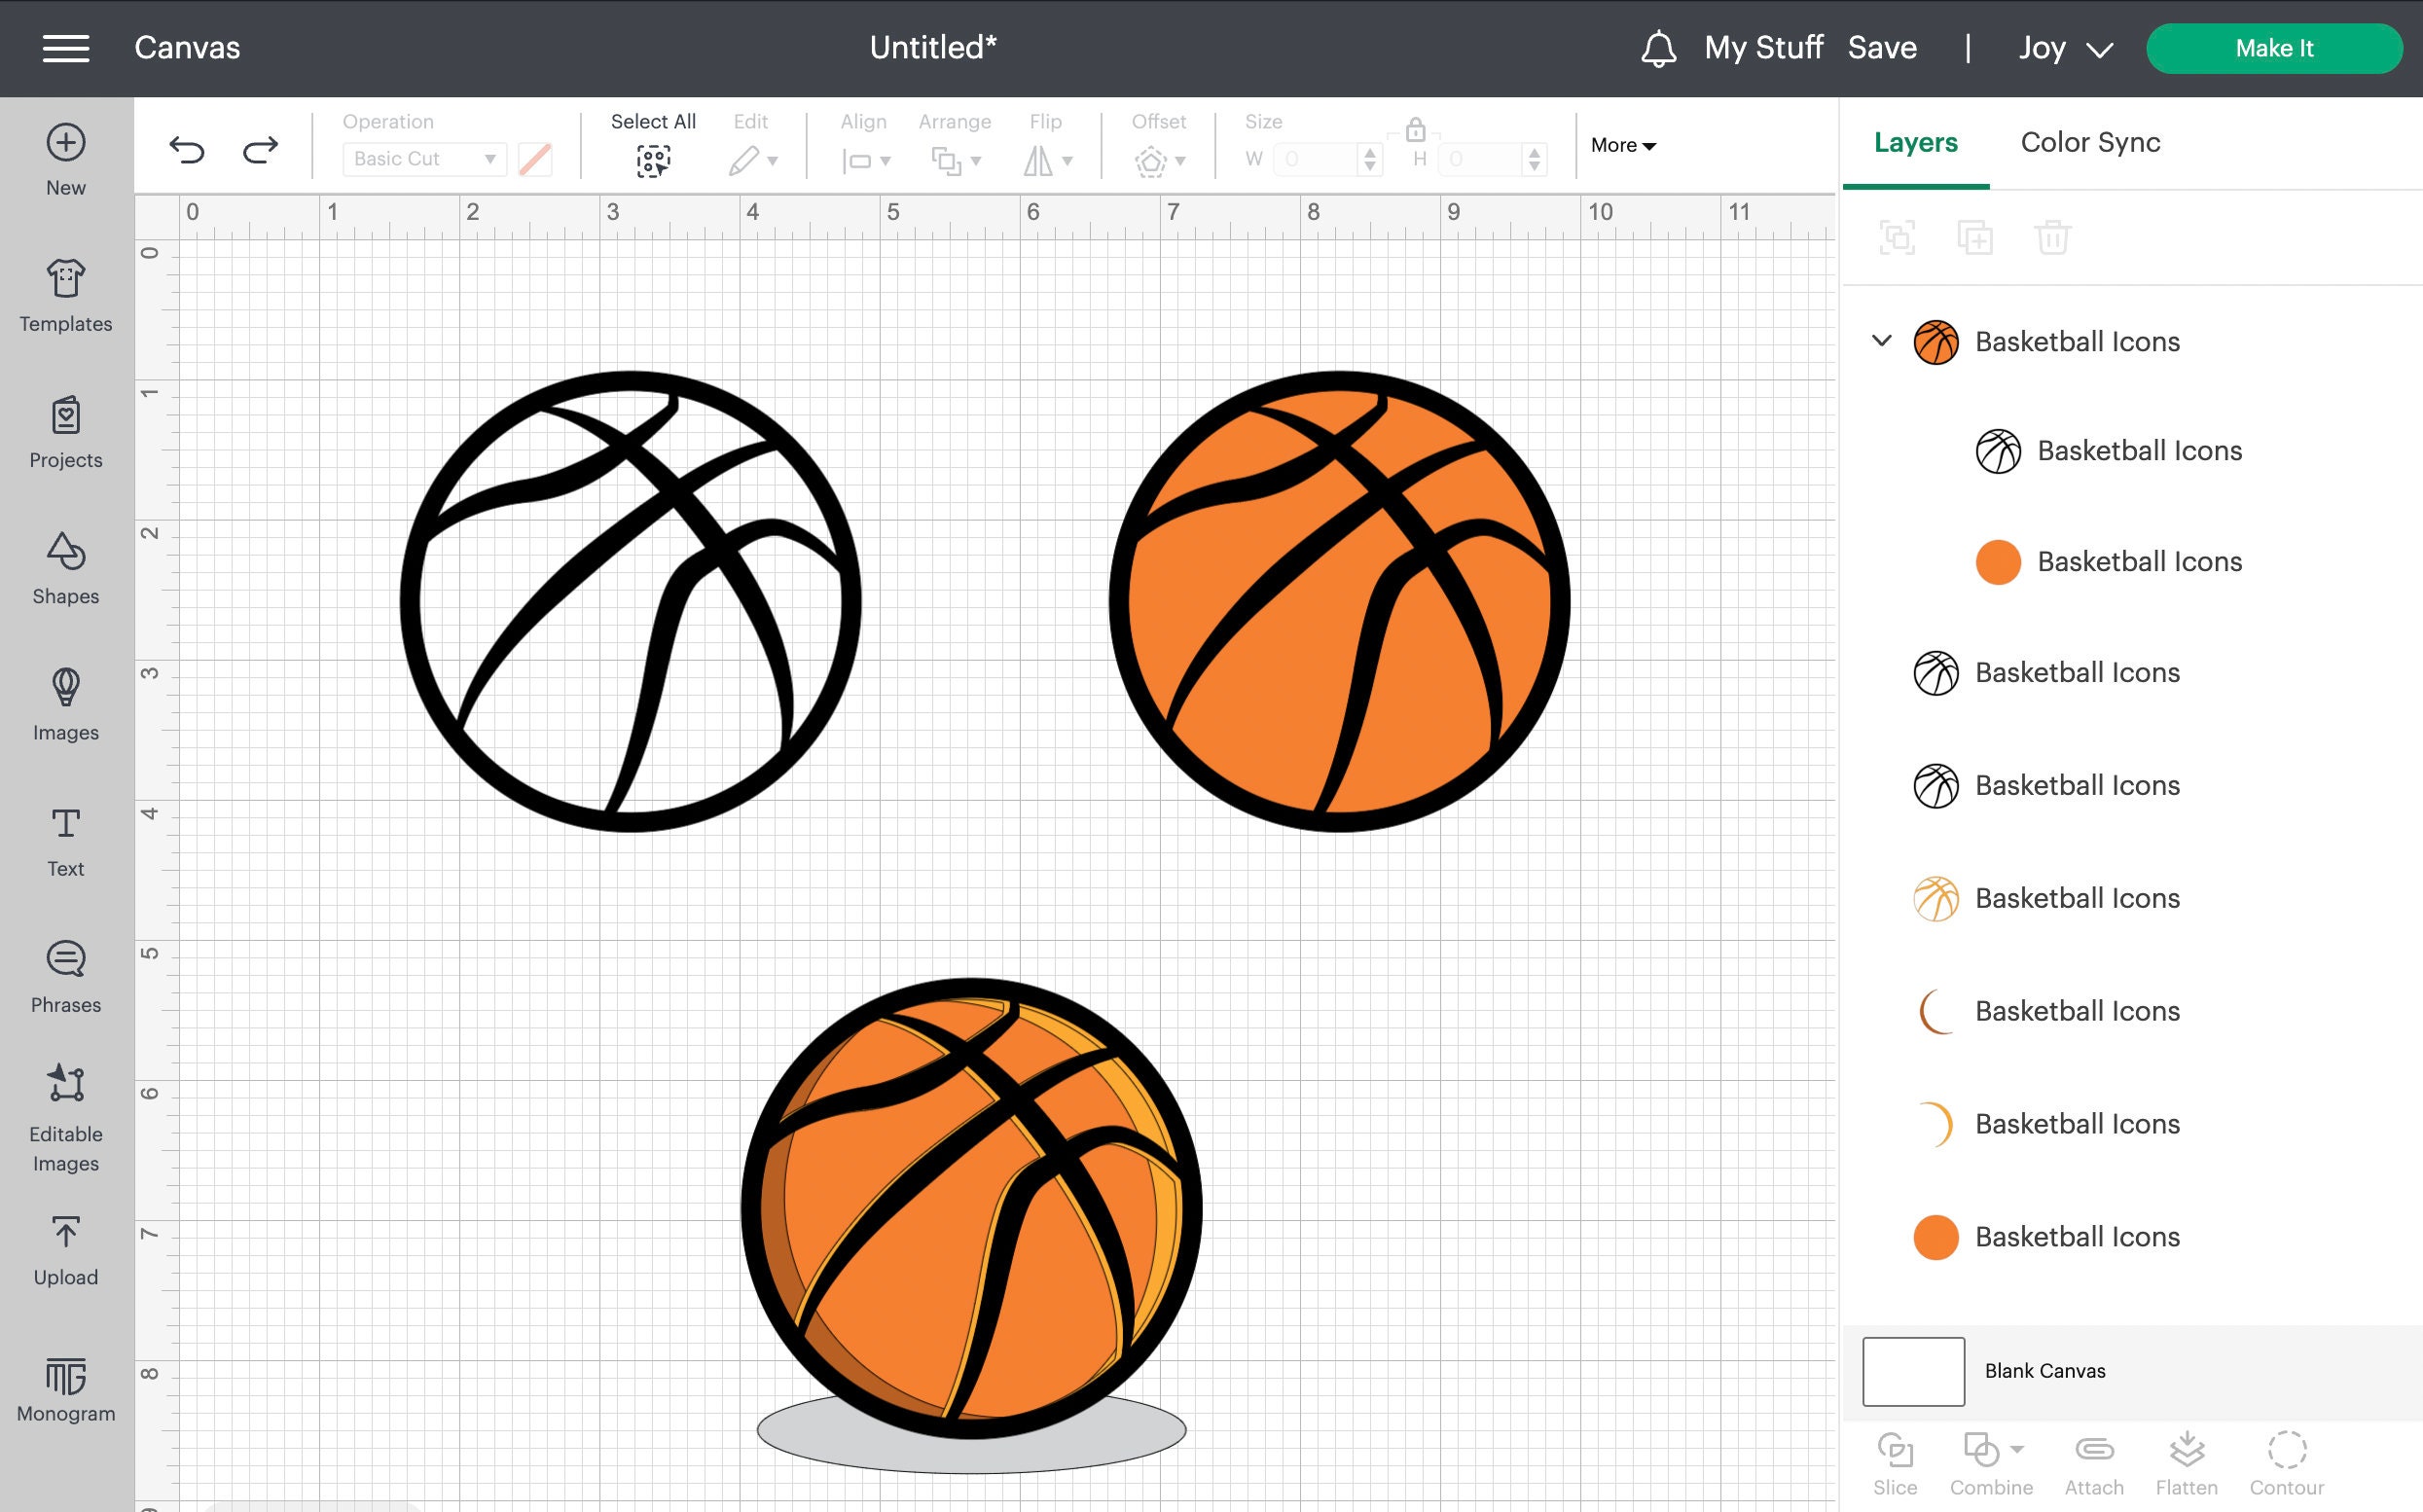Click the Attach icon
The height and width of the screenshot is (1512, 2423).
point(2094,1449)
